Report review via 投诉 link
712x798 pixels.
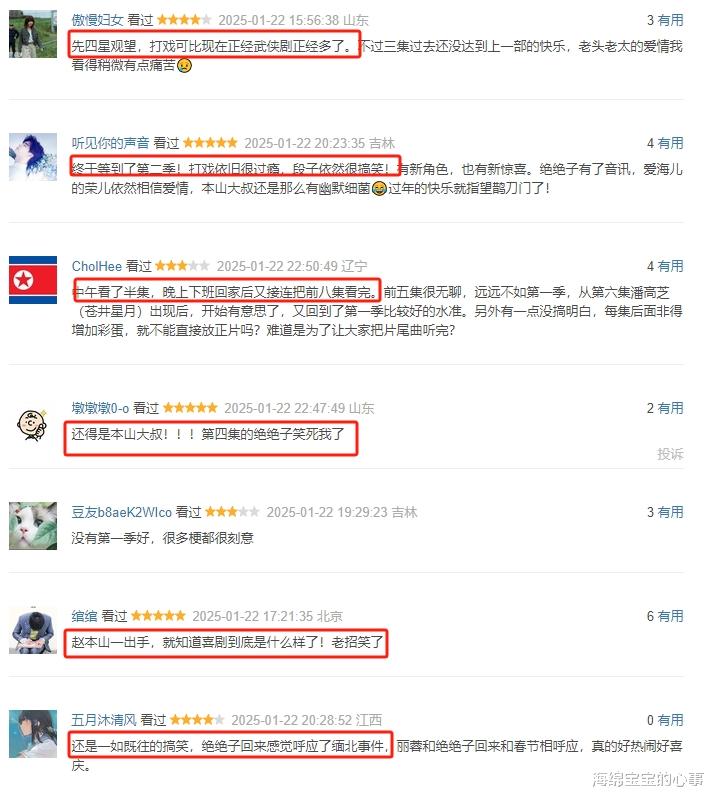click(670, 454)
